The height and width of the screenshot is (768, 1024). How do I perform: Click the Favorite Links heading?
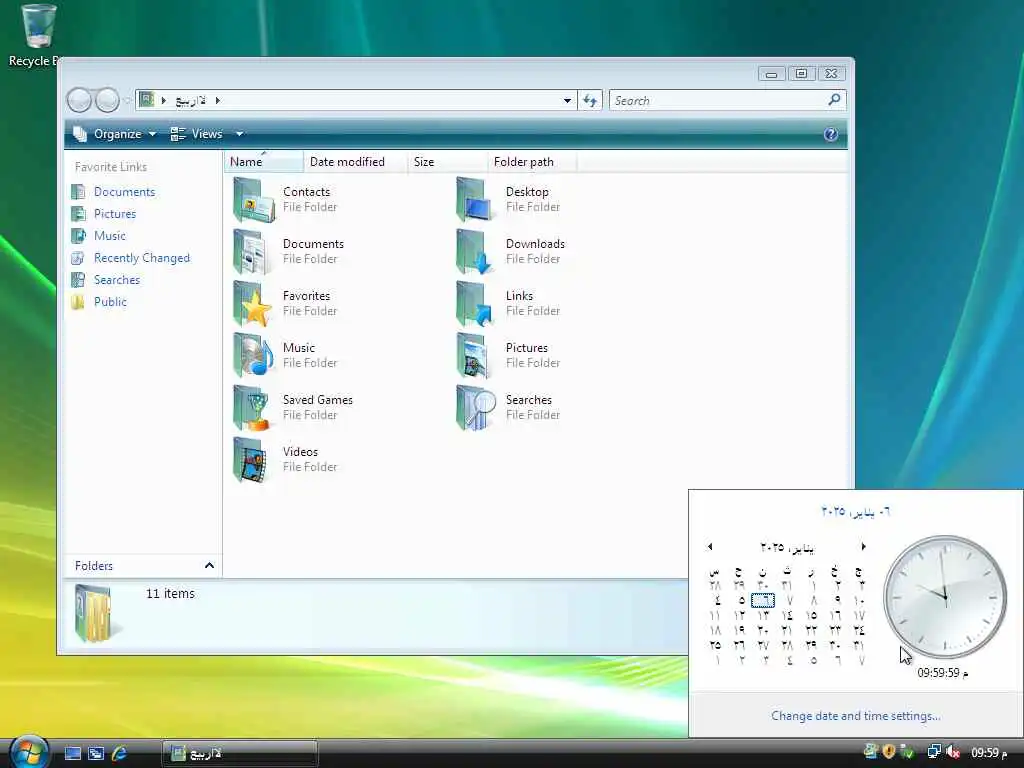tap(110, 167)
